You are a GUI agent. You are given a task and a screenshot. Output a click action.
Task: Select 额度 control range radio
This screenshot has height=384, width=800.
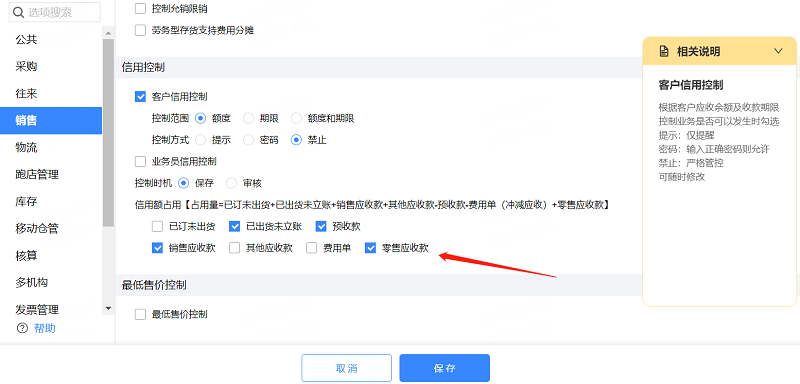pos(200,118)
